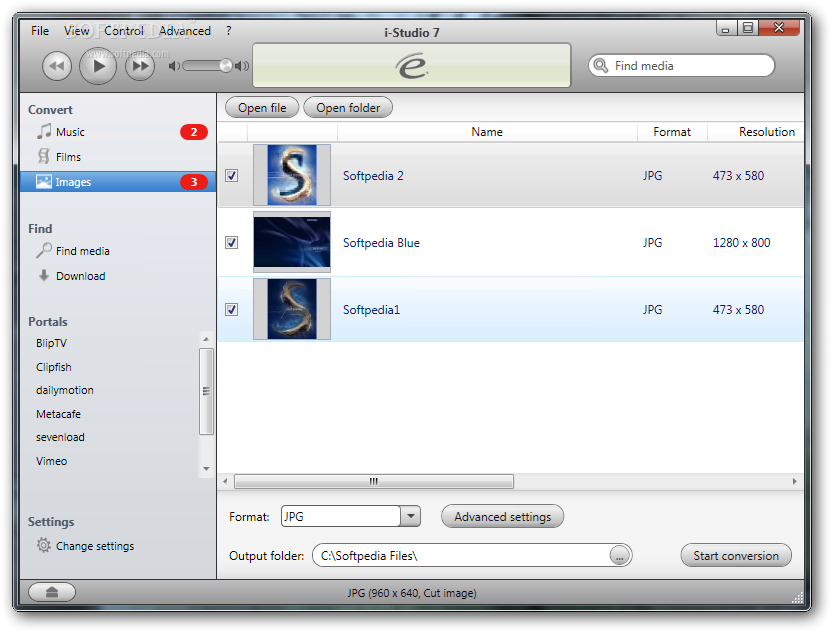Image resolution: width=832 pixels, height=632 pixels.
Task: Click the horizontal scrollbar thumb
Action: [x=374, y=481]
